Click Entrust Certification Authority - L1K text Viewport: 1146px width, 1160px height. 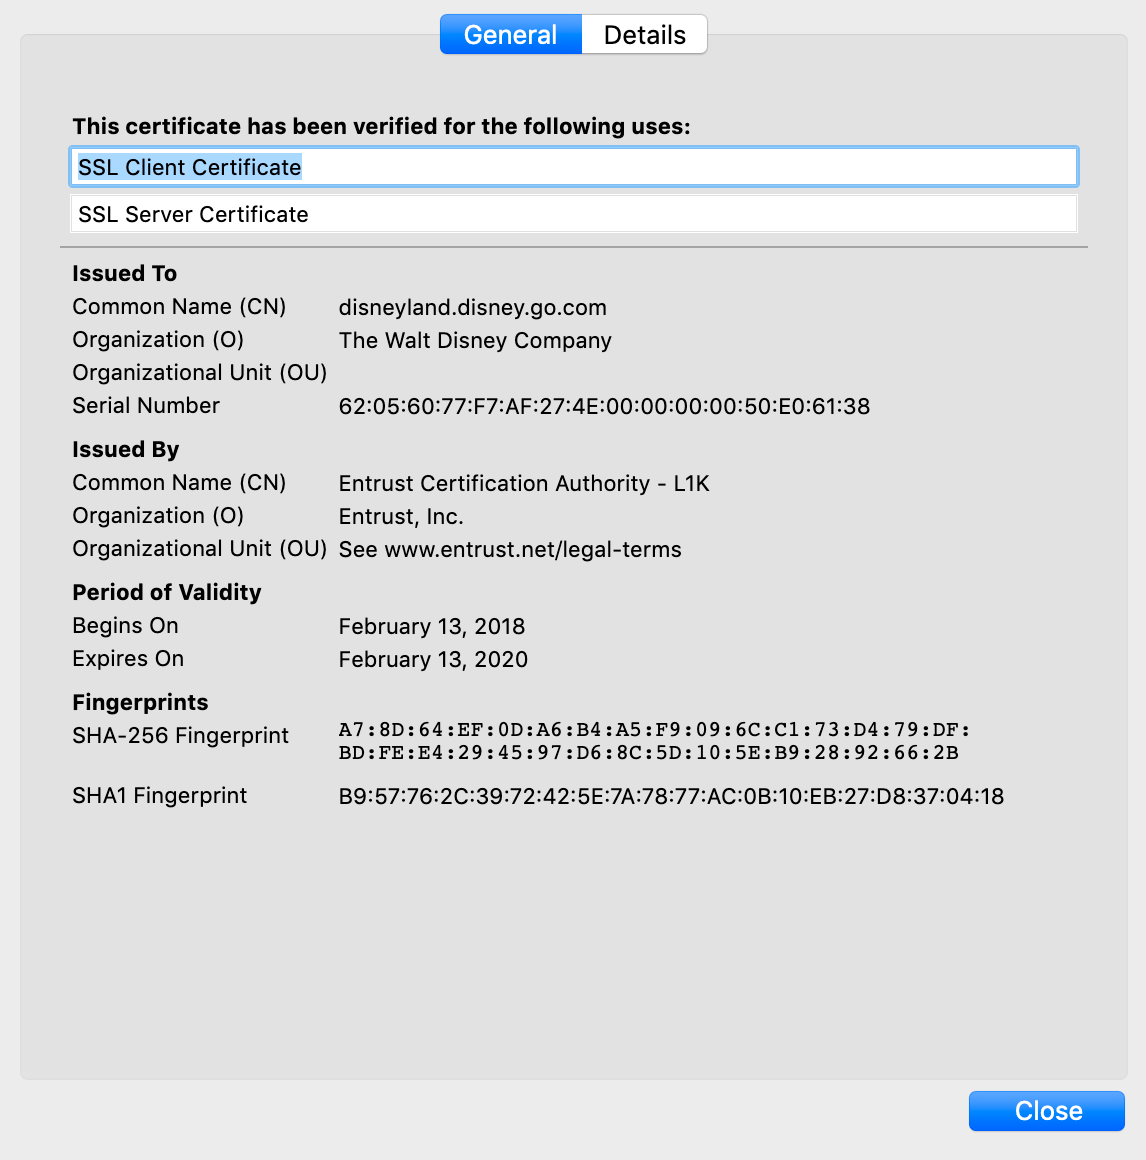[x=524, y=483]
